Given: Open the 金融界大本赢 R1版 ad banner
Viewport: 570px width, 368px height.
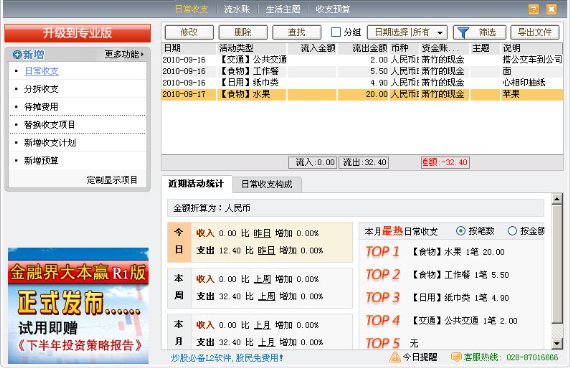Looking at the screenshot, I should point(78,306).
